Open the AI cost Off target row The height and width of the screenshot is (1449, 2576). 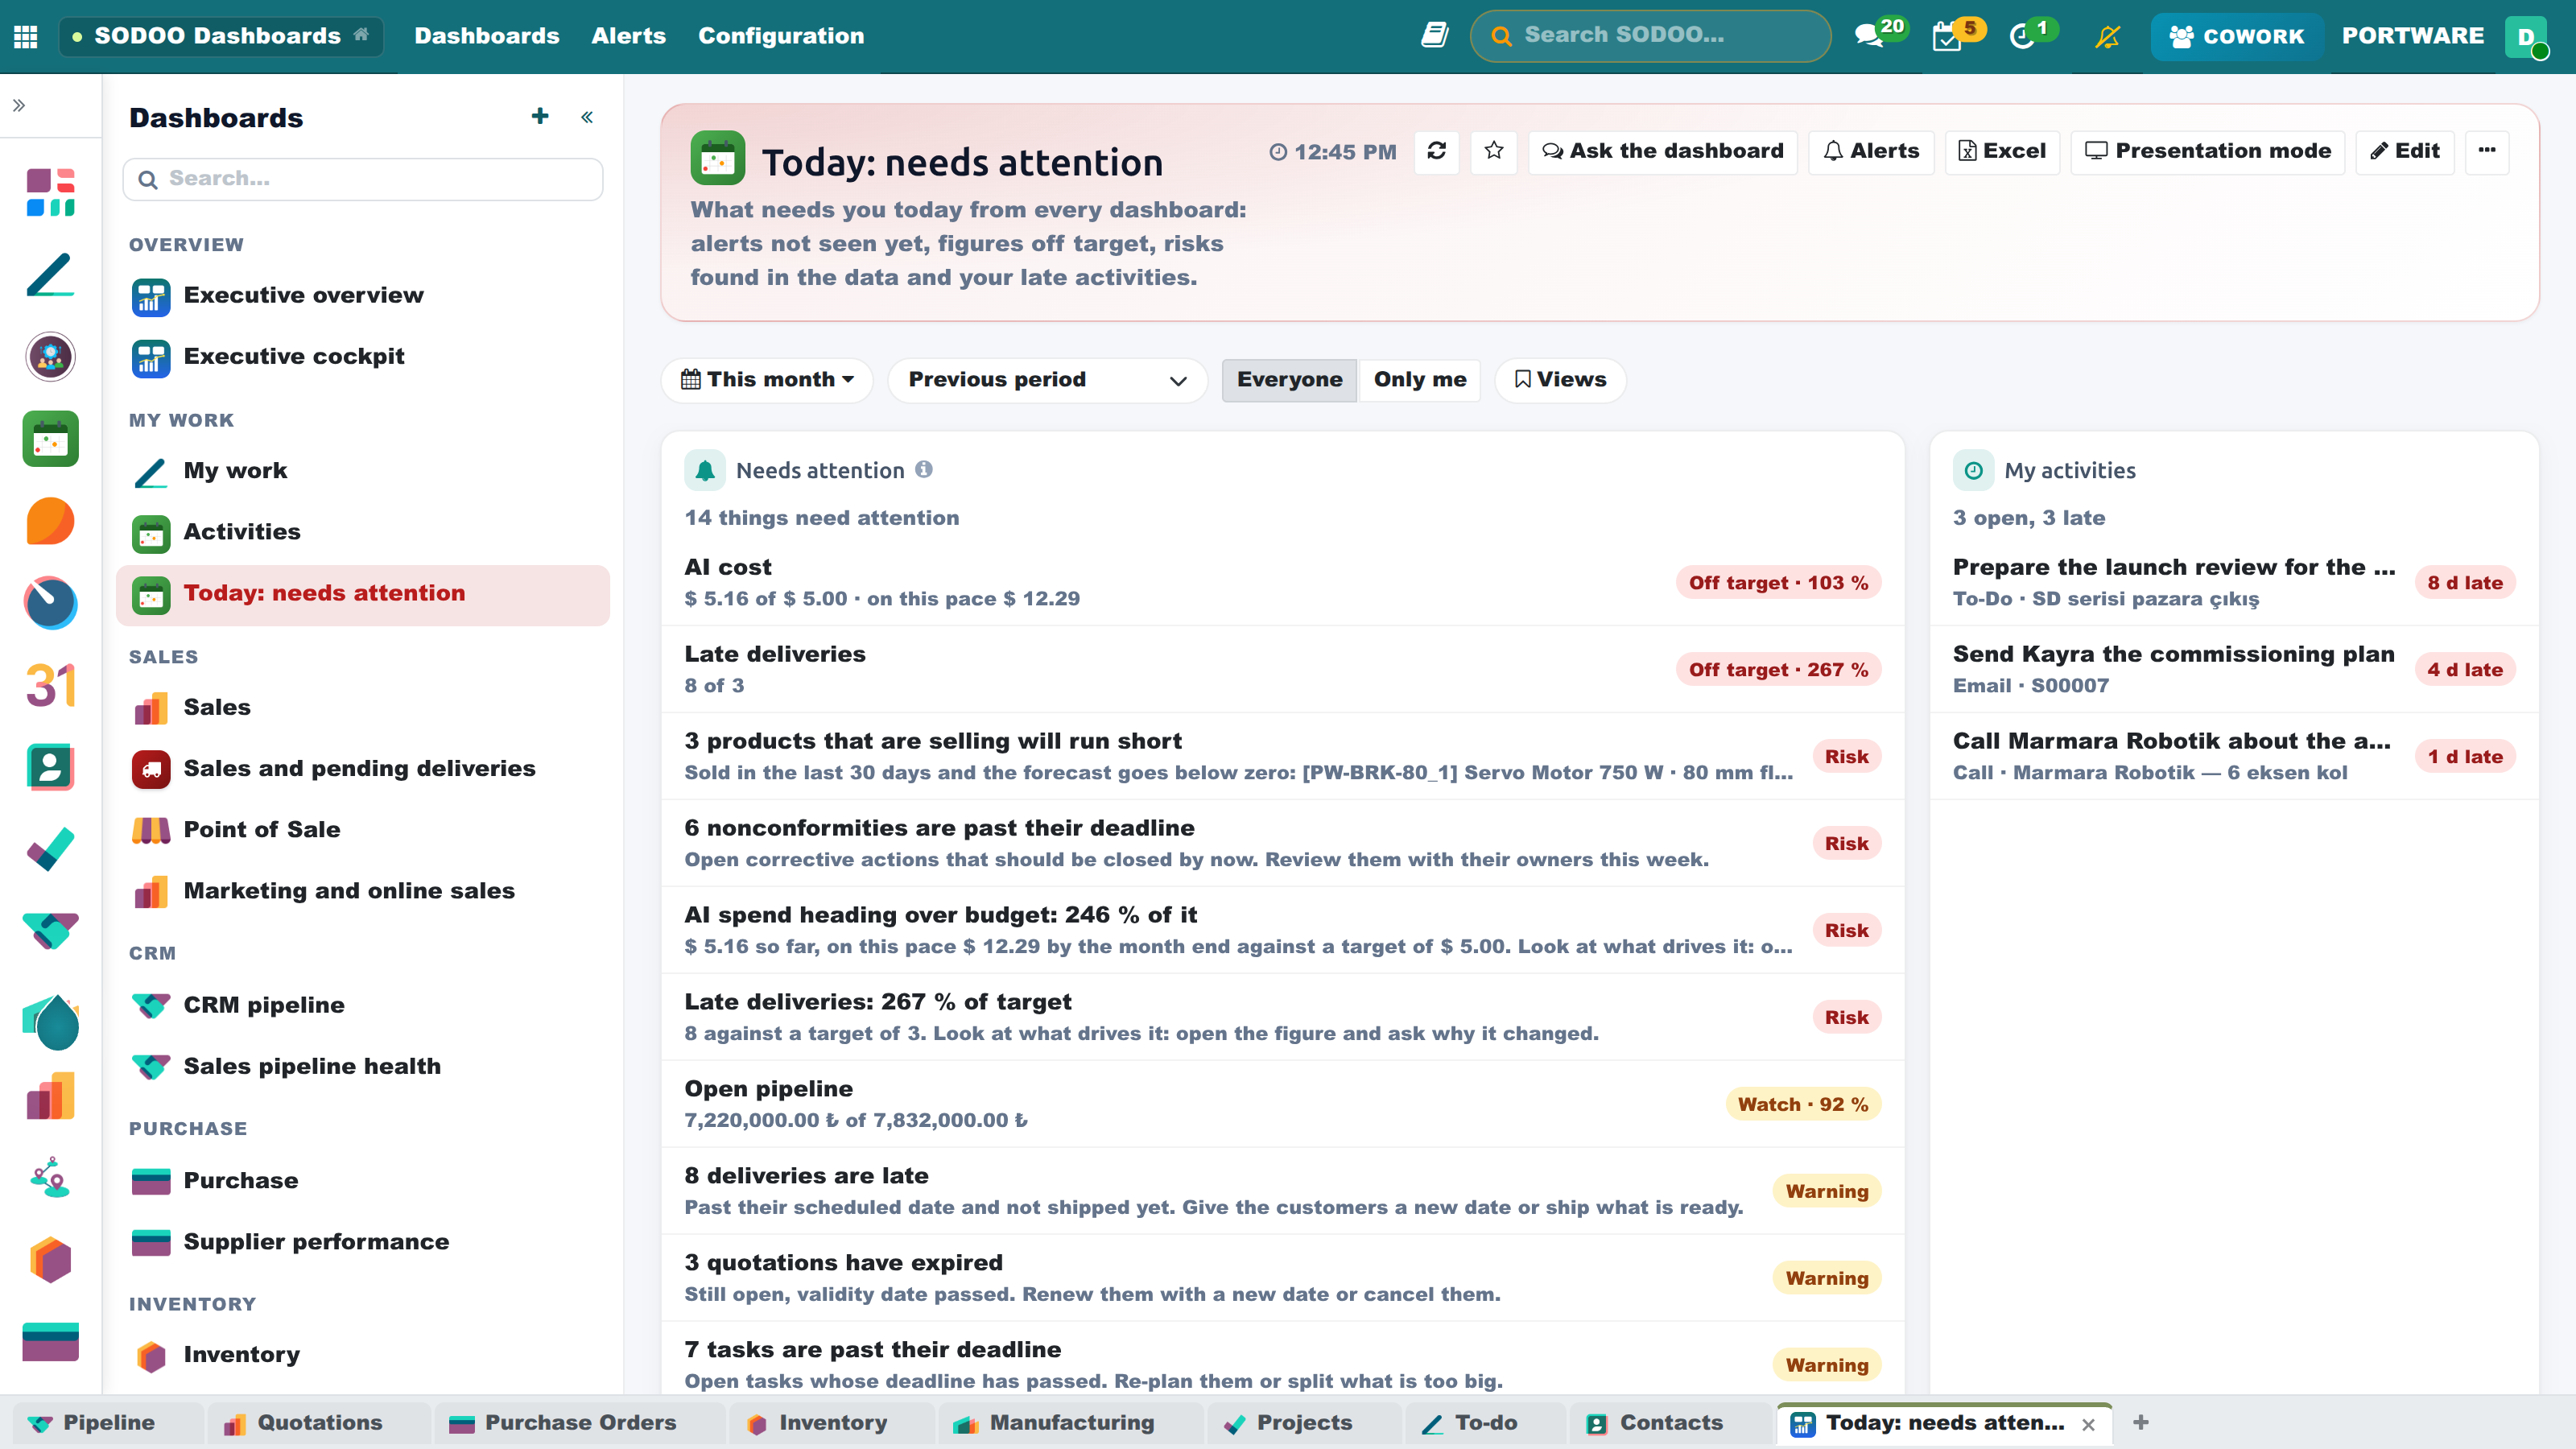tap(1282, 582)
